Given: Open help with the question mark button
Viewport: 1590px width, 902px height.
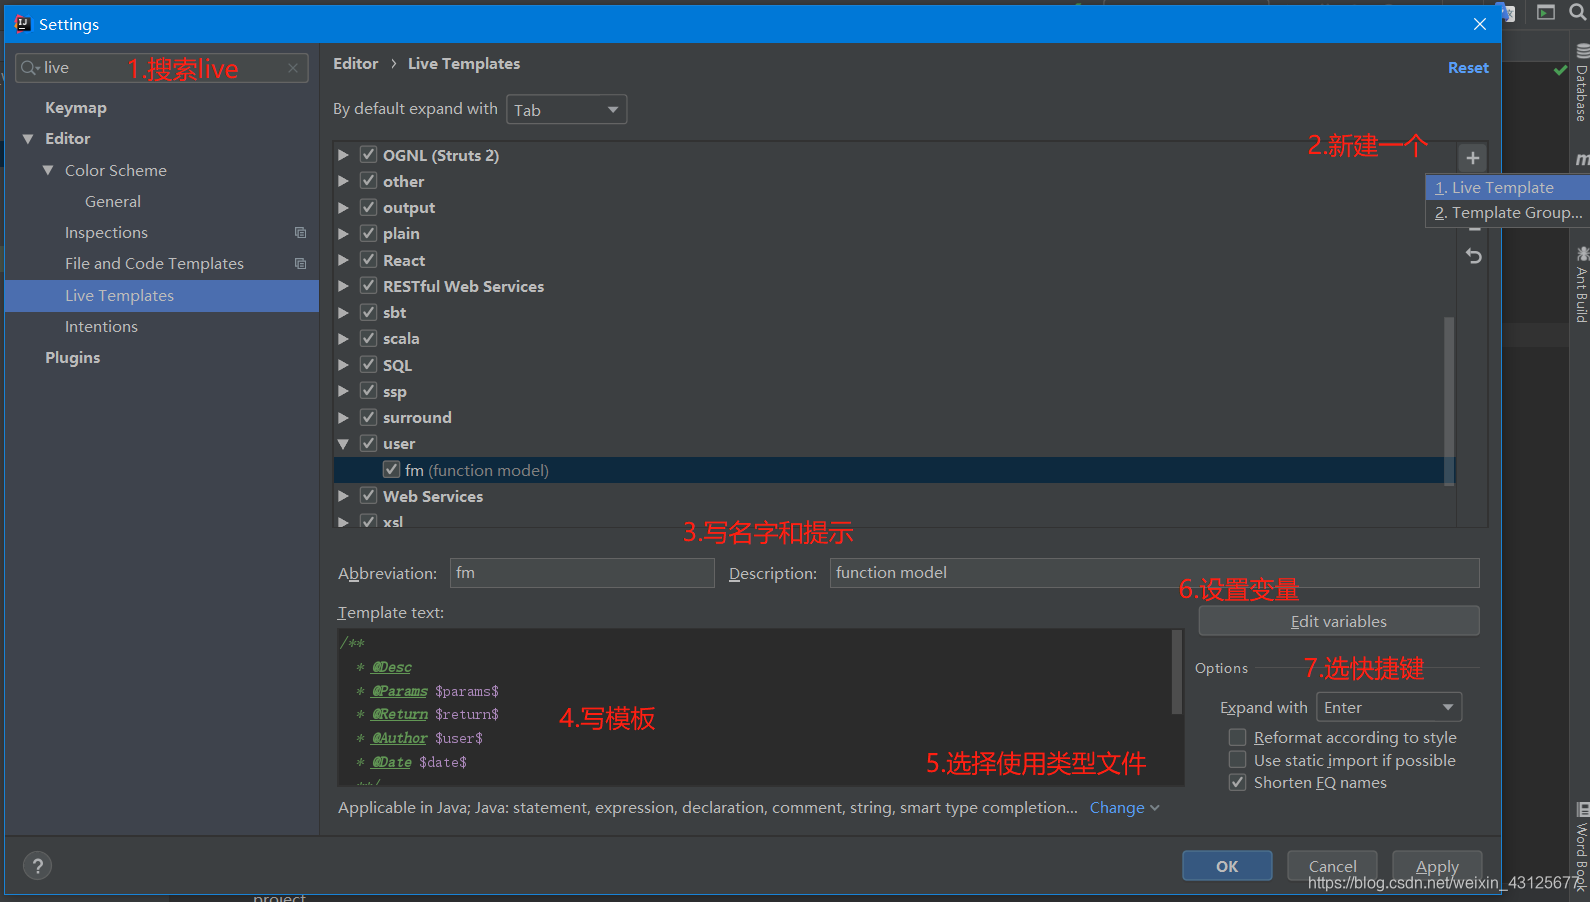Looking at the screenshot, I should pyautogui.click(x=37, y=866).
